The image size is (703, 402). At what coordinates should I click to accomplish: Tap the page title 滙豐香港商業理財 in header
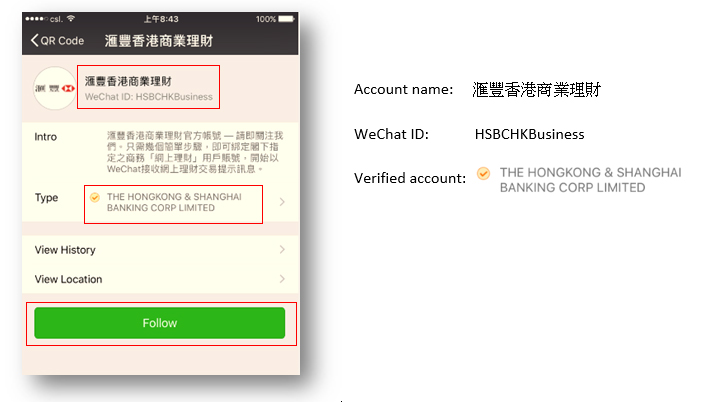click(159, 41)
